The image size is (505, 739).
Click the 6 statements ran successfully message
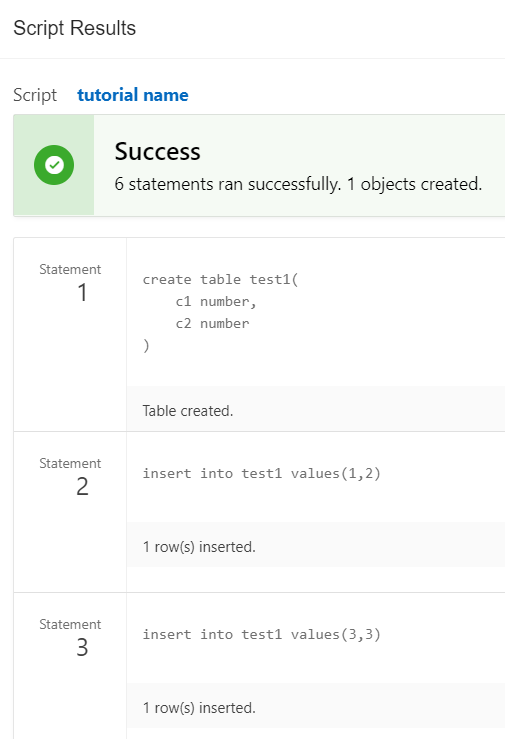(298, 184)
